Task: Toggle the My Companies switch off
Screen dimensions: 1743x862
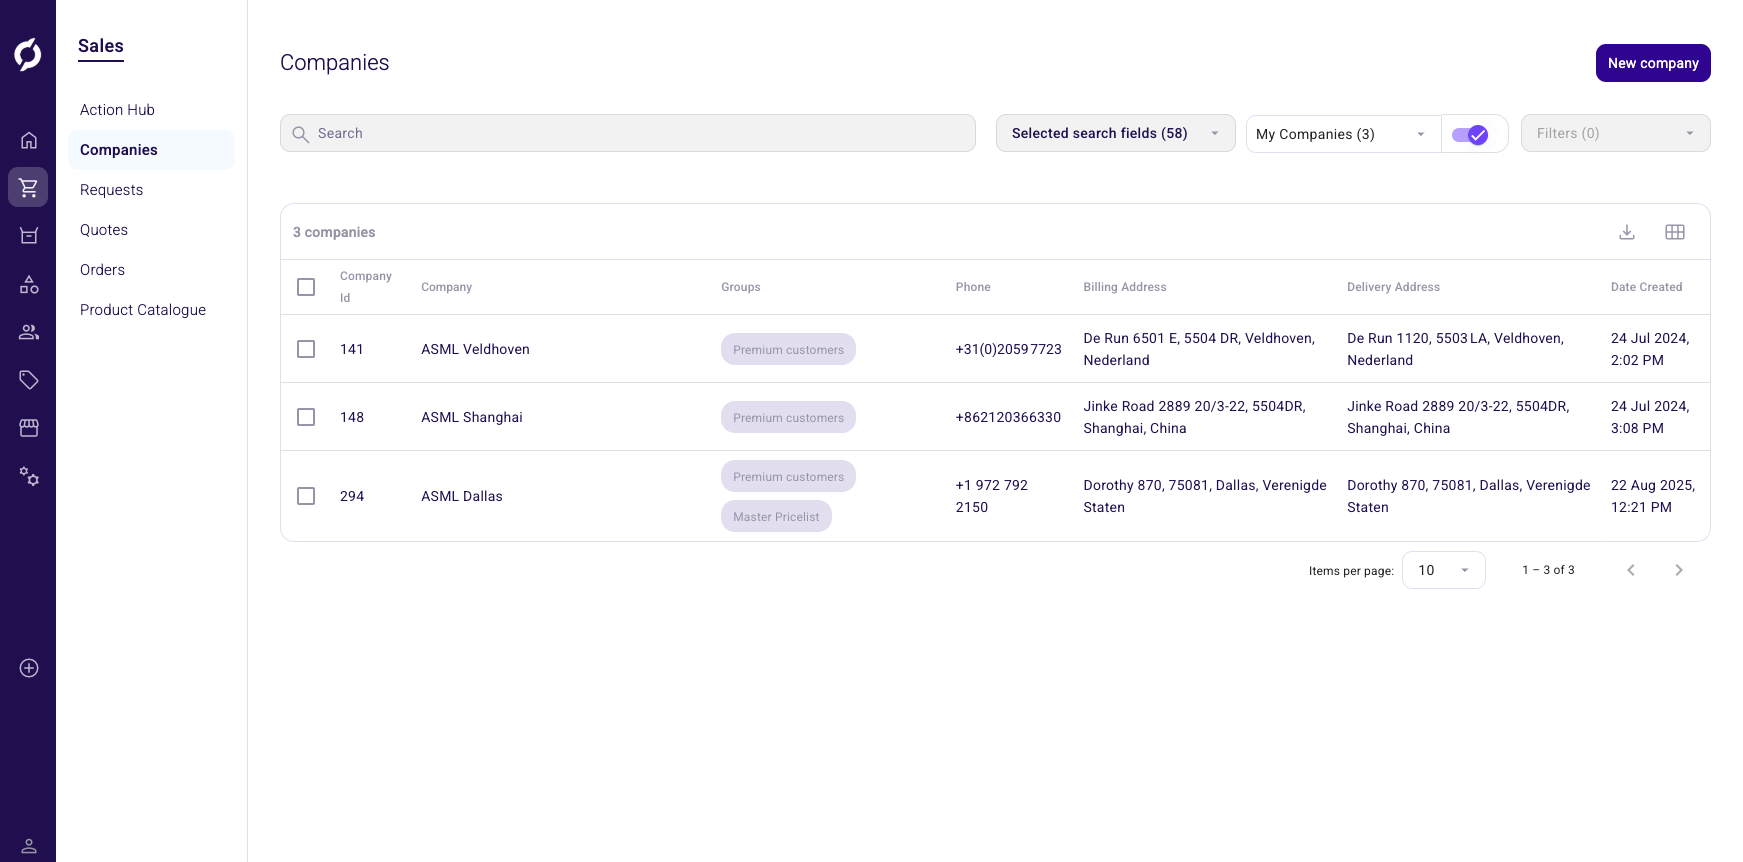Action: click(1470, 135)
